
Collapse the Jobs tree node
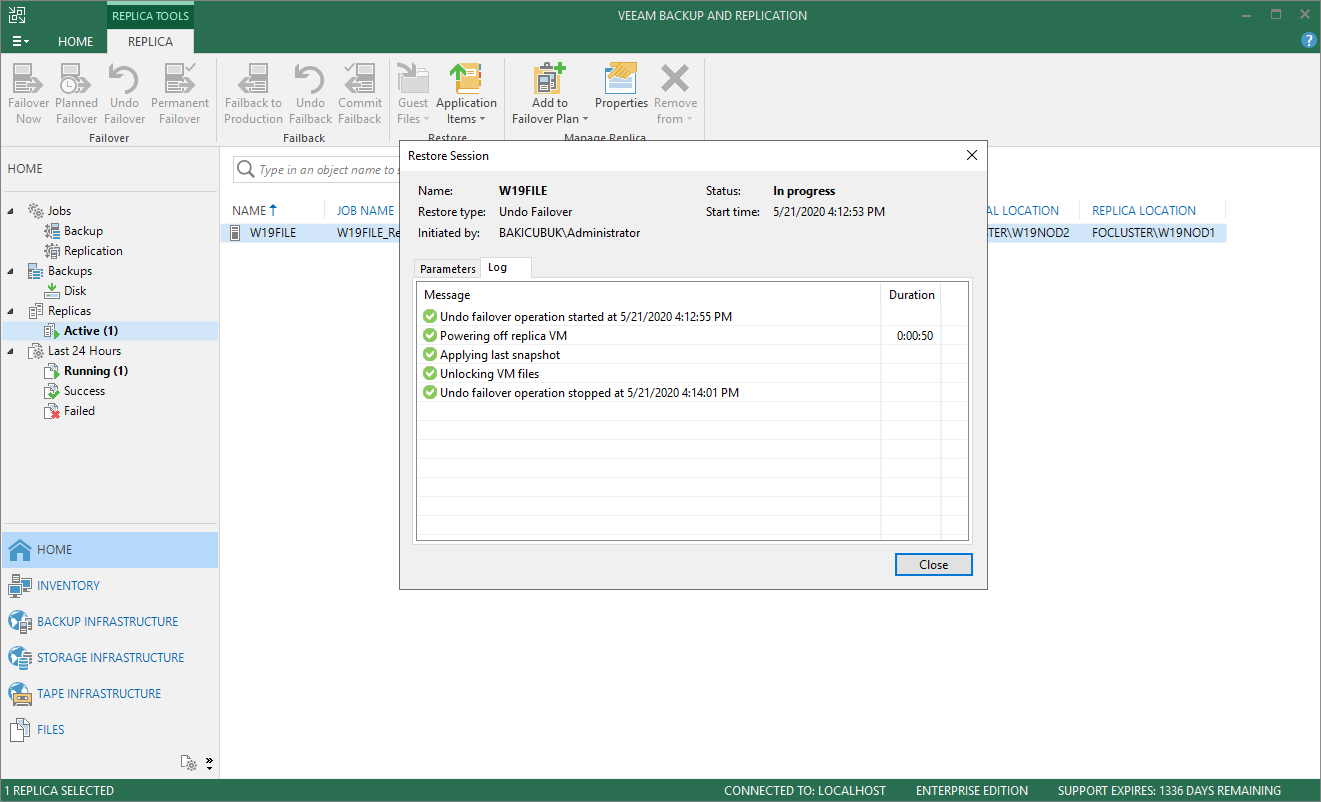pos(12,211)
